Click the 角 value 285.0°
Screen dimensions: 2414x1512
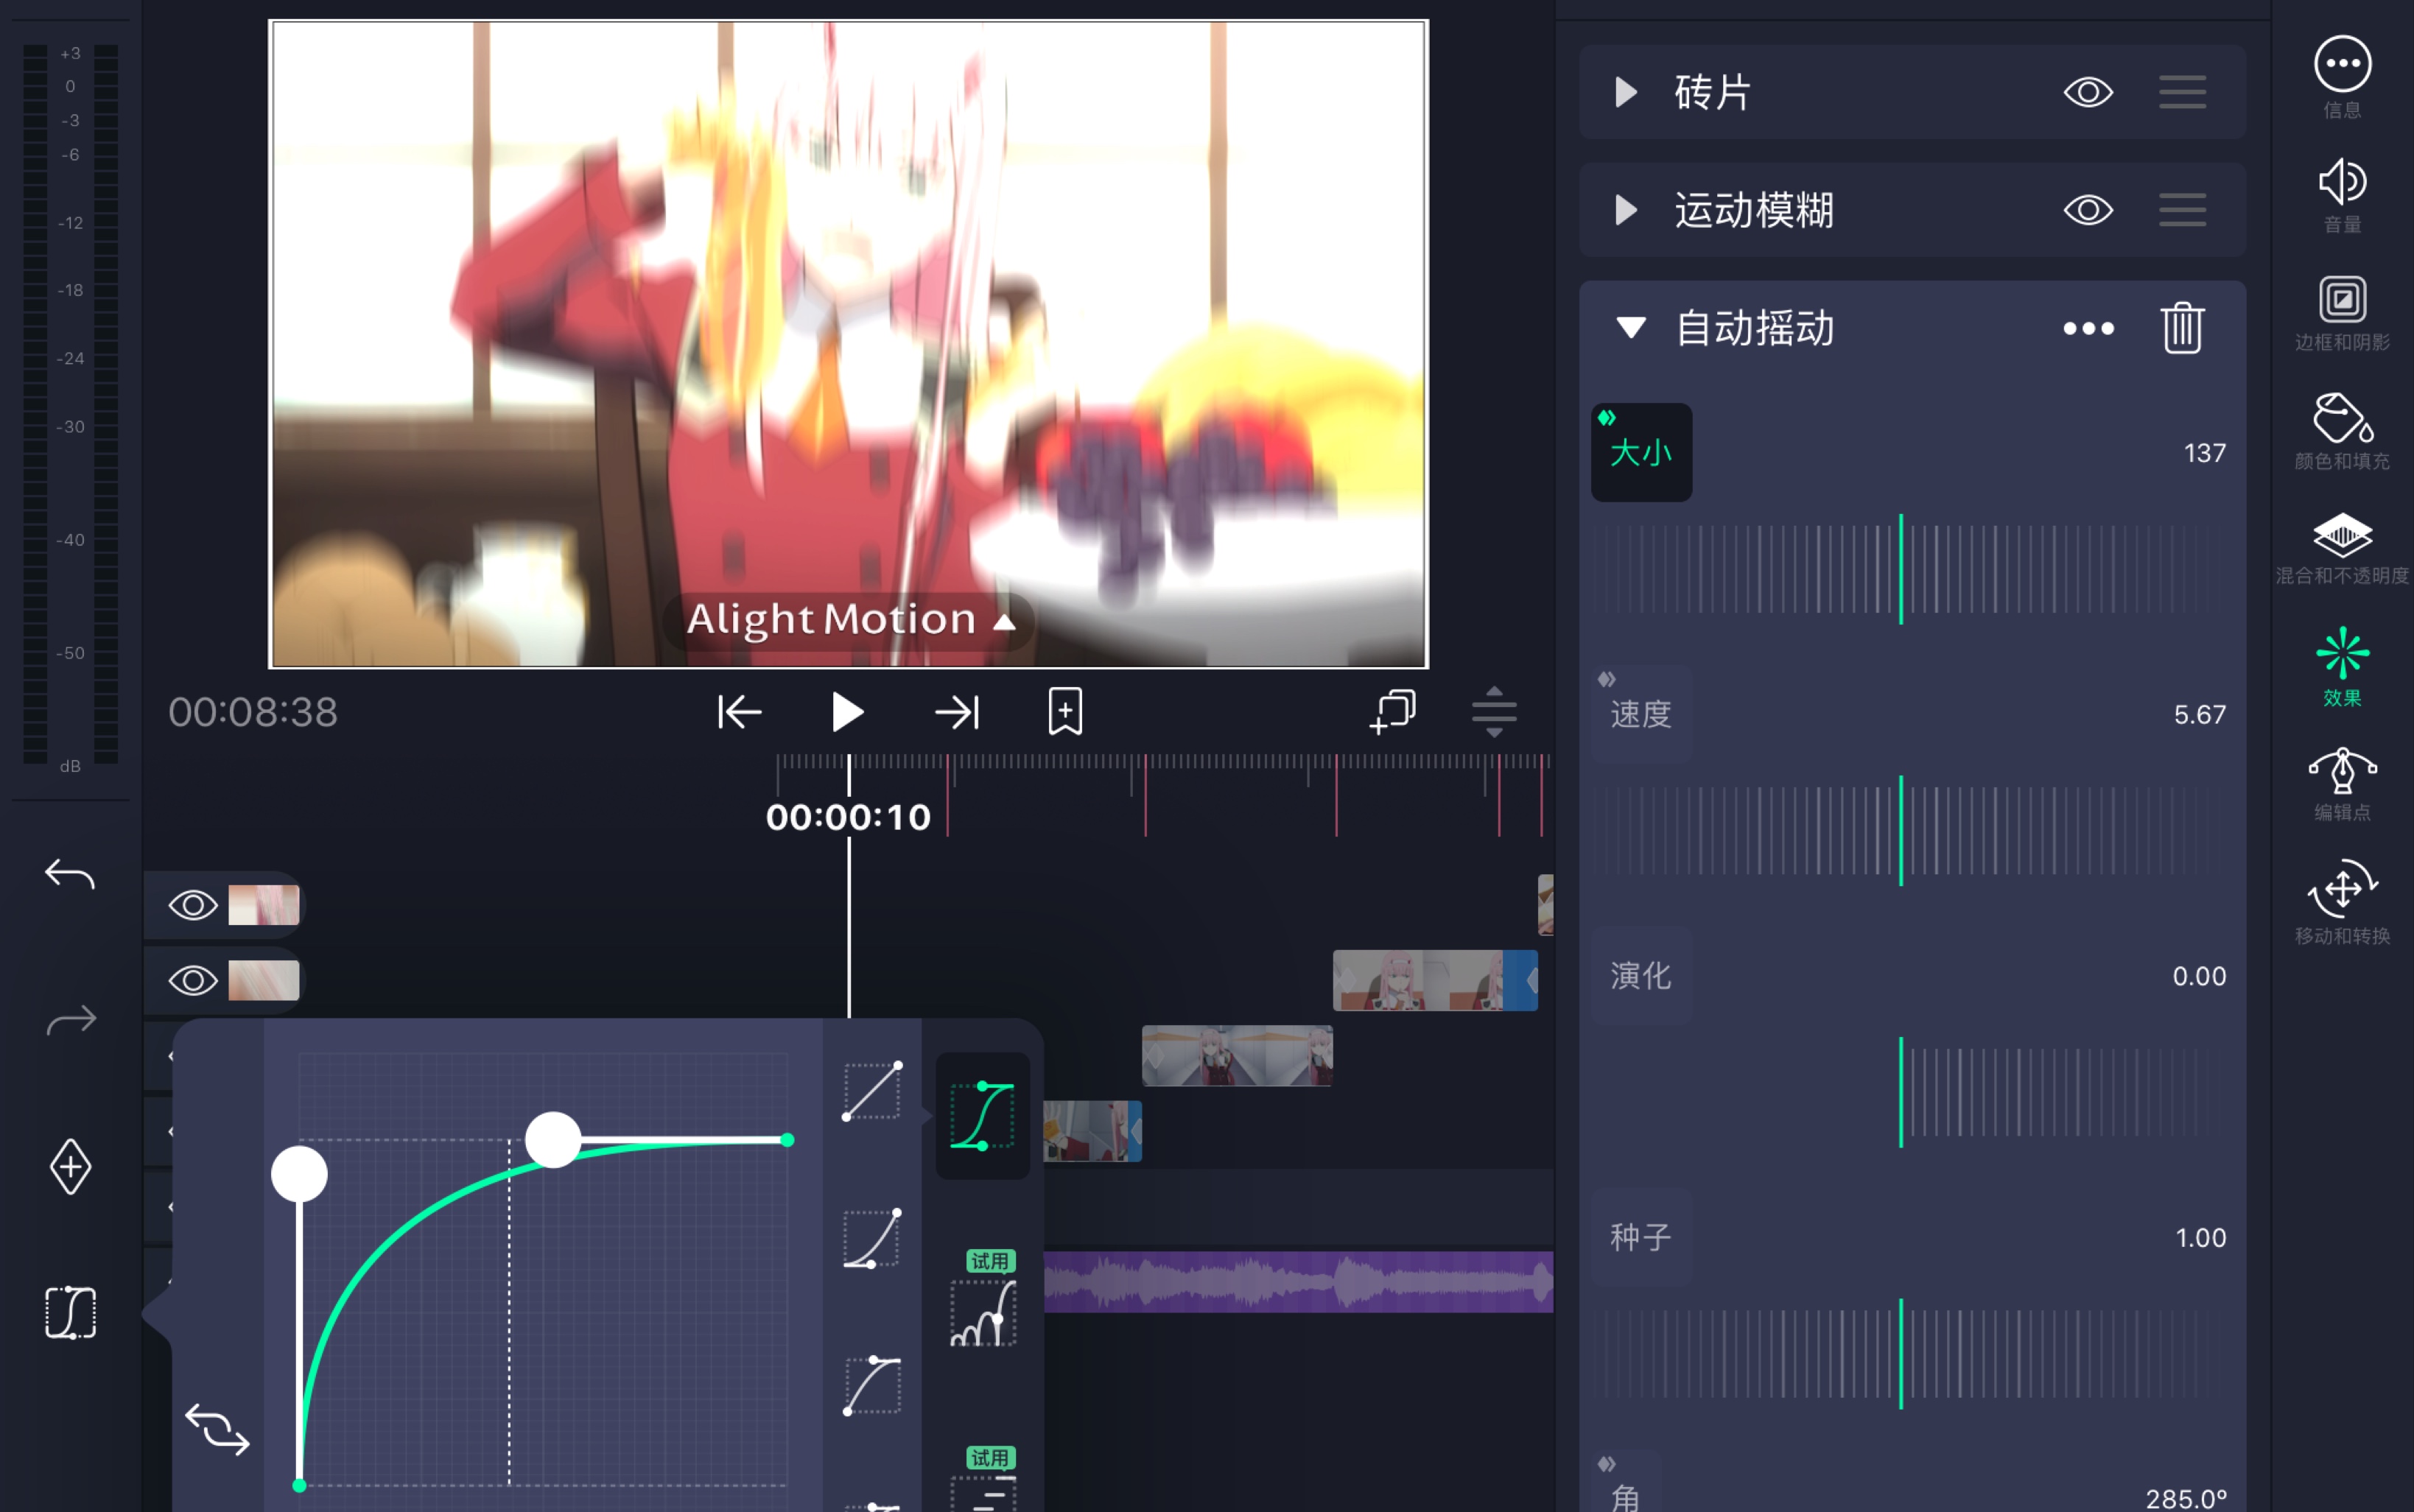point(2186,1498)
